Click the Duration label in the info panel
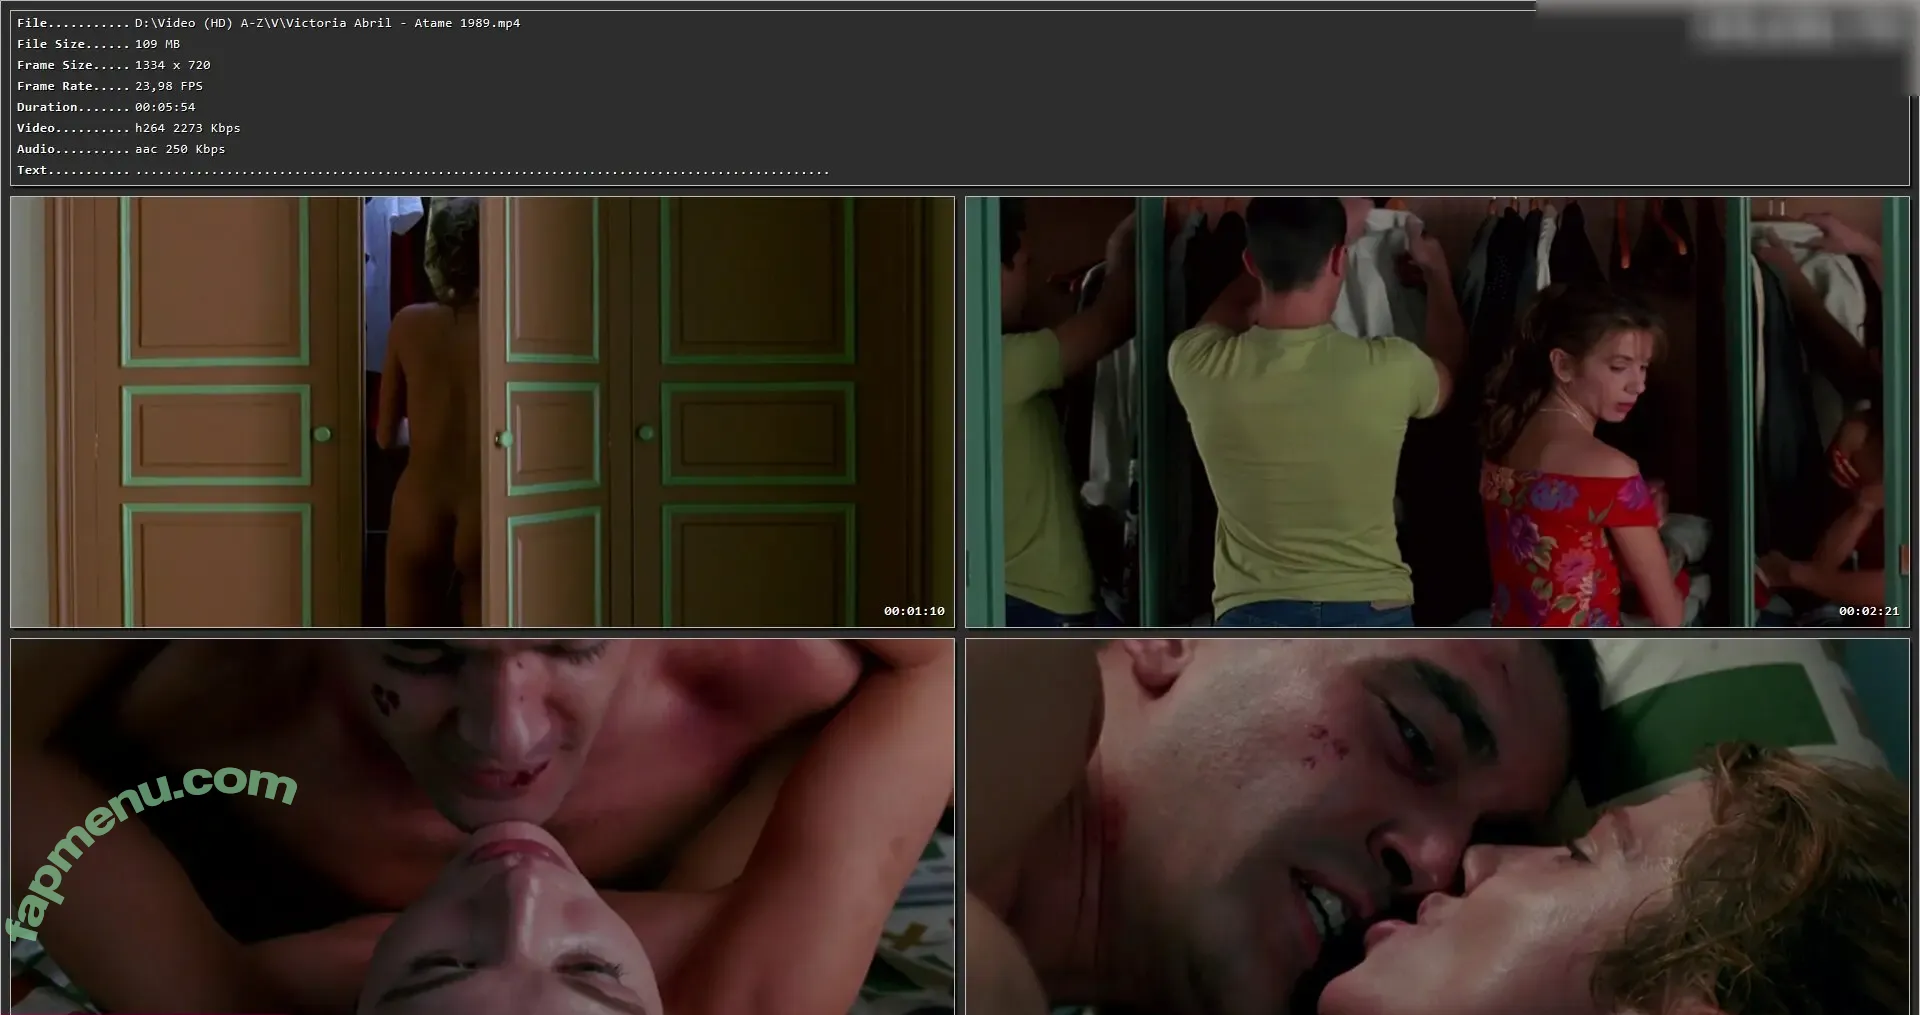Screen dimensions: 1920x1015 47,107
